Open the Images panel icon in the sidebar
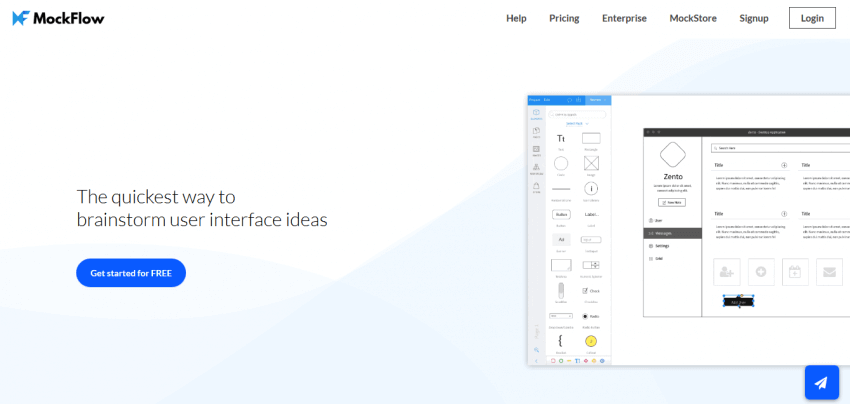This screenshot has width=850, height=404. [x=536, y=150]
